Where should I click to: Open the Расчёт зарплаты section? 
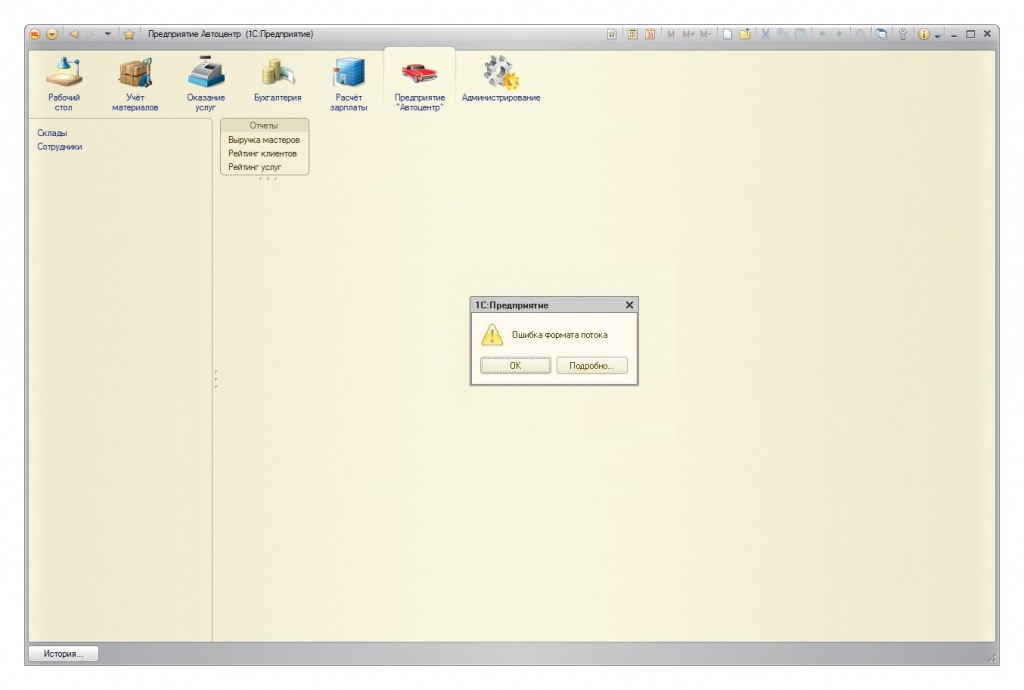click(349, 84)
